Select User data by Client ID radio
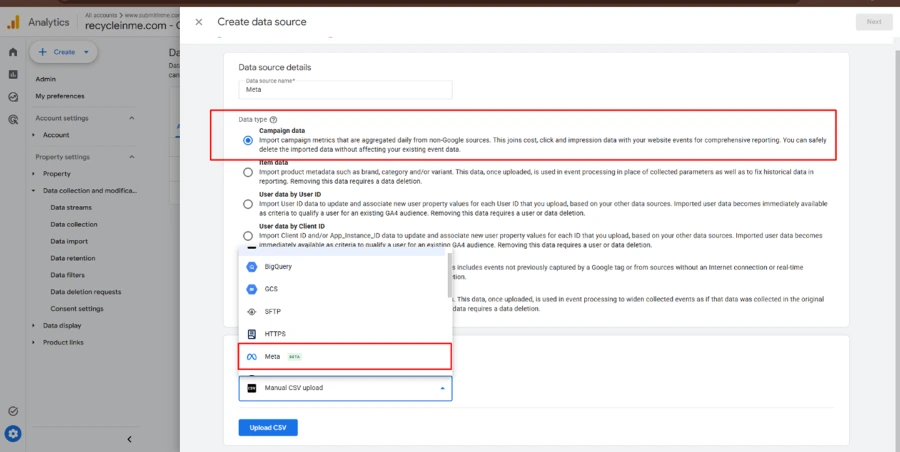This screenshot has width=900, height=452. pyautogui.click(x=247, y=235)
